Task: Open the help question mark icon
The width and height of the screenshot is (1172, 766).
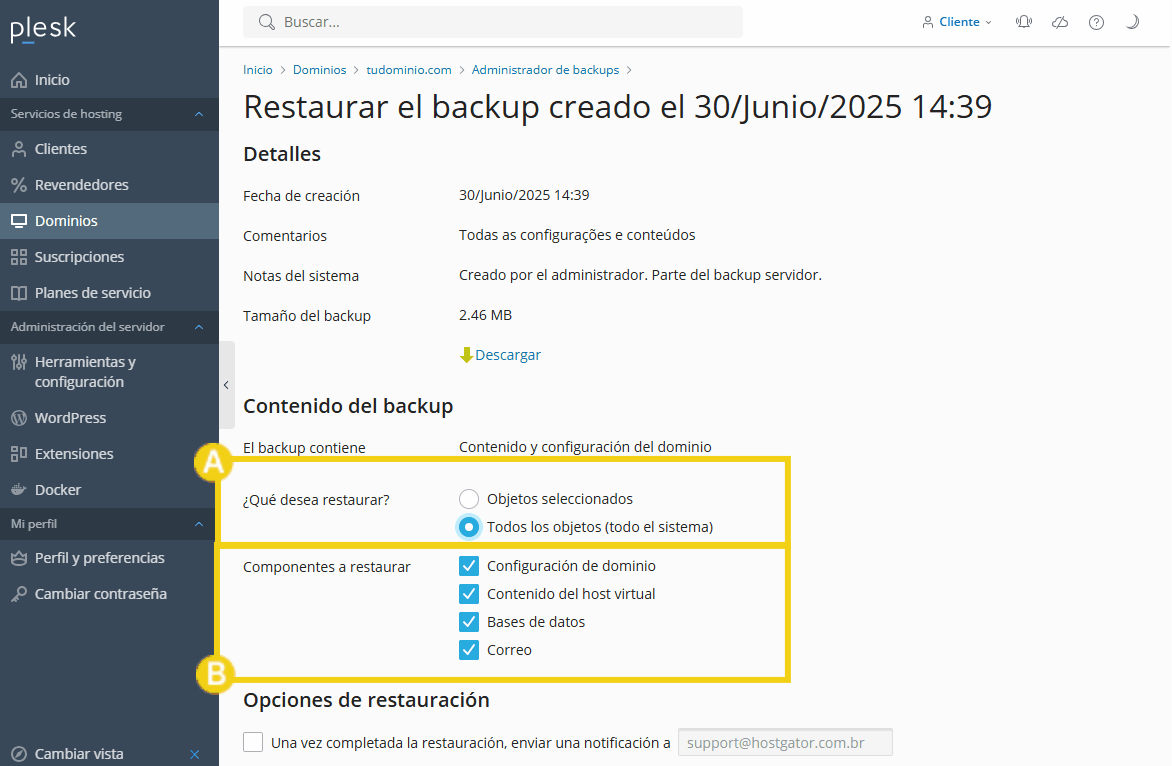Action: tap(1096, 22)
